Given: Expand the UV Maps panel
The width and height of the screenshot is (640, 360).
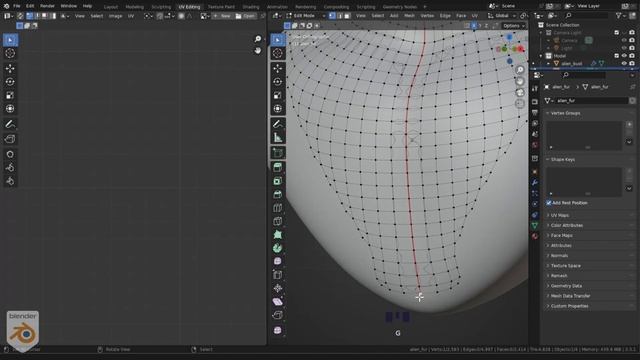Looking at the screenshot, I should coord(590,215).
